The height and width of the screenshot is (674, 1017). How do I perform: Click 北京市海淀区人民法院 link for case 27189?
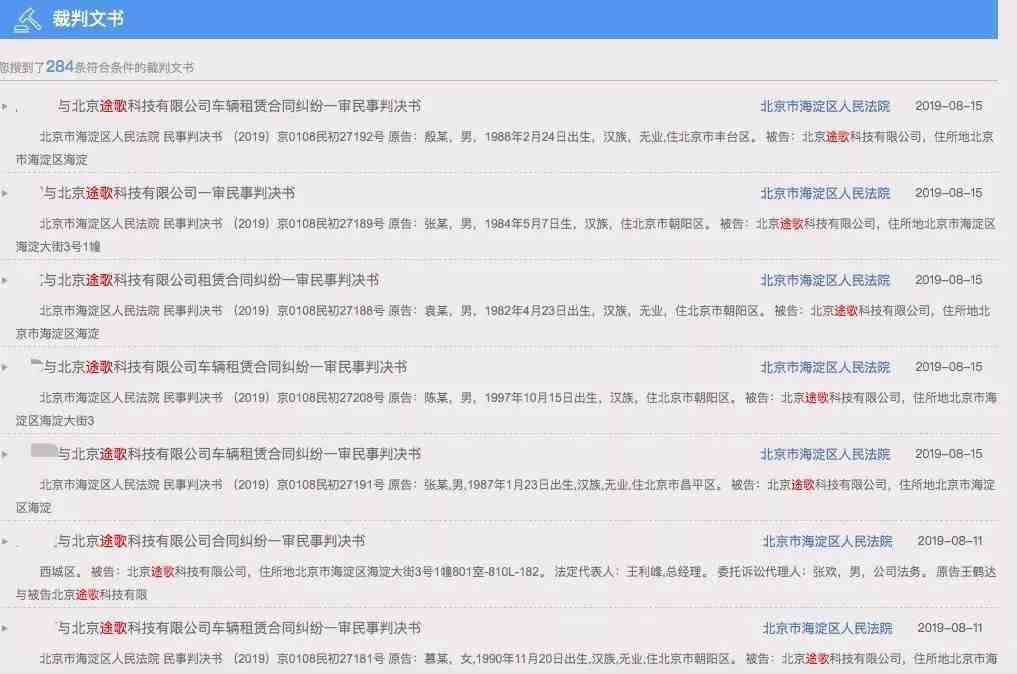click(825, 193)
